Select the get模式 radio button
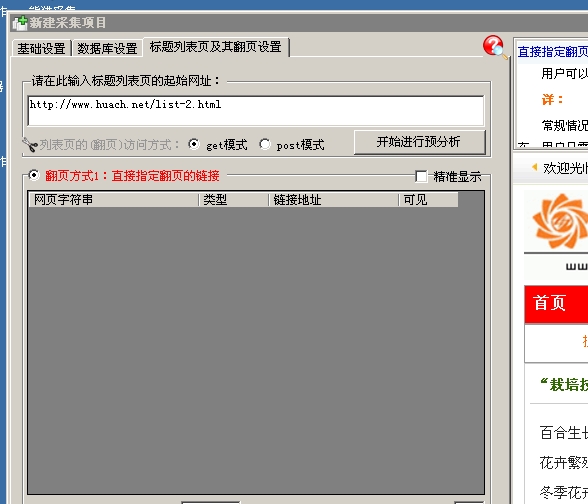 point(194,144)
